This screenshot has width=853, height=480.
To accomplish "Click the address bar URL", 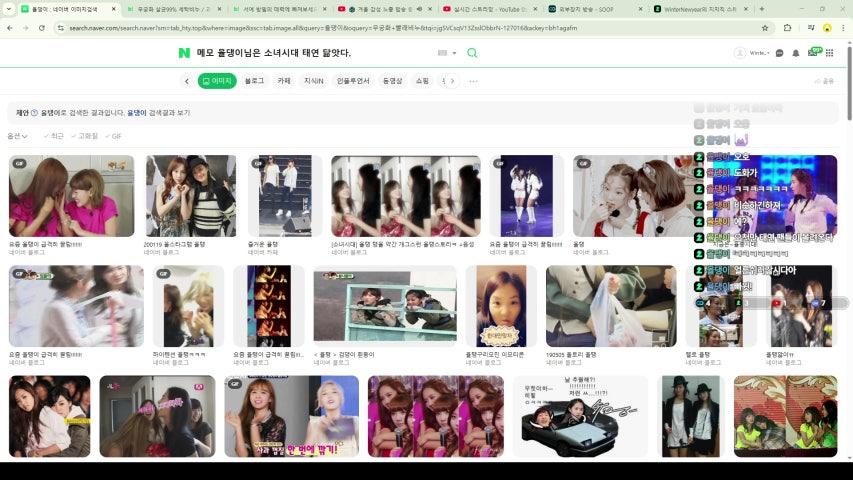I will pos(323,28).
